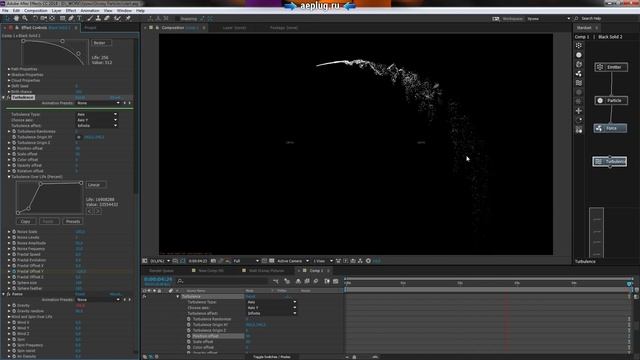Toggle stopwatch for Color offset in Effect Controls
Screen dimensions: 640x360
pyautogui.click(x=14, y=160)
